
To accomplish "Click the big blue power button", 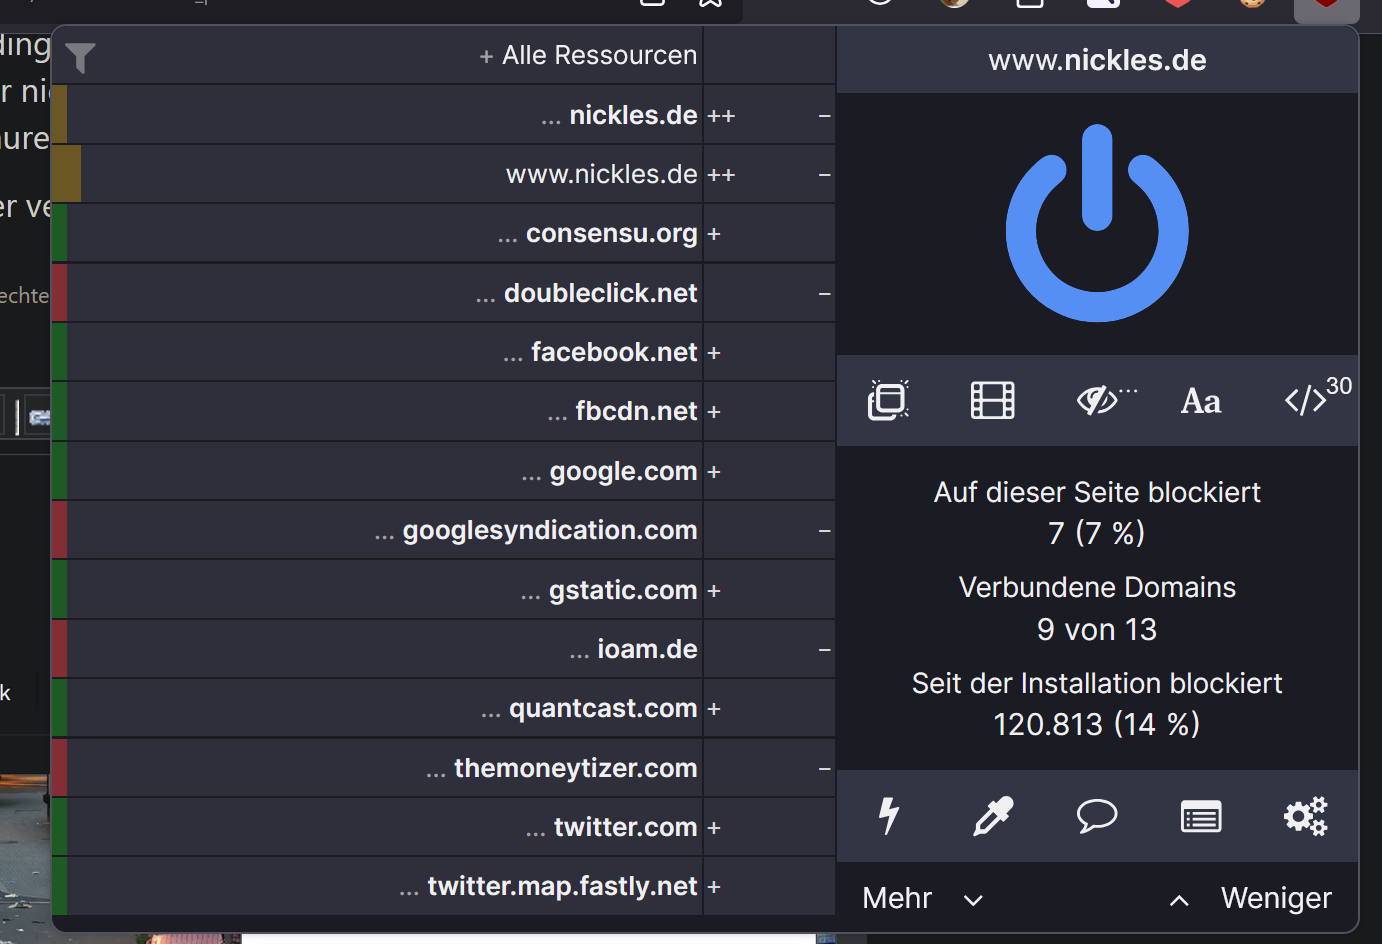I will click(1097, 223).
